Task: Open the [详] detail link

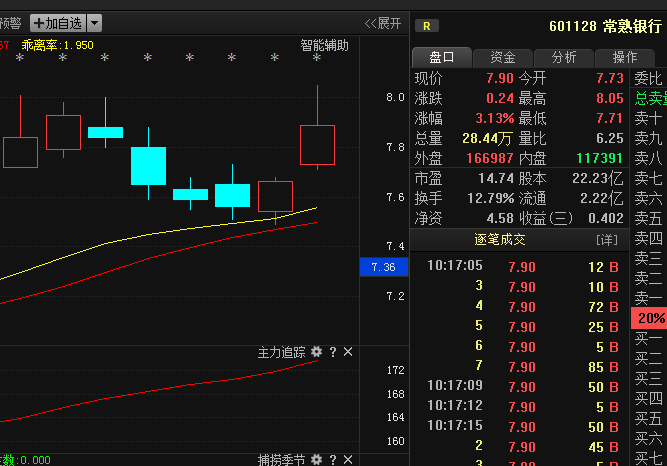Action: click(607, 240)
